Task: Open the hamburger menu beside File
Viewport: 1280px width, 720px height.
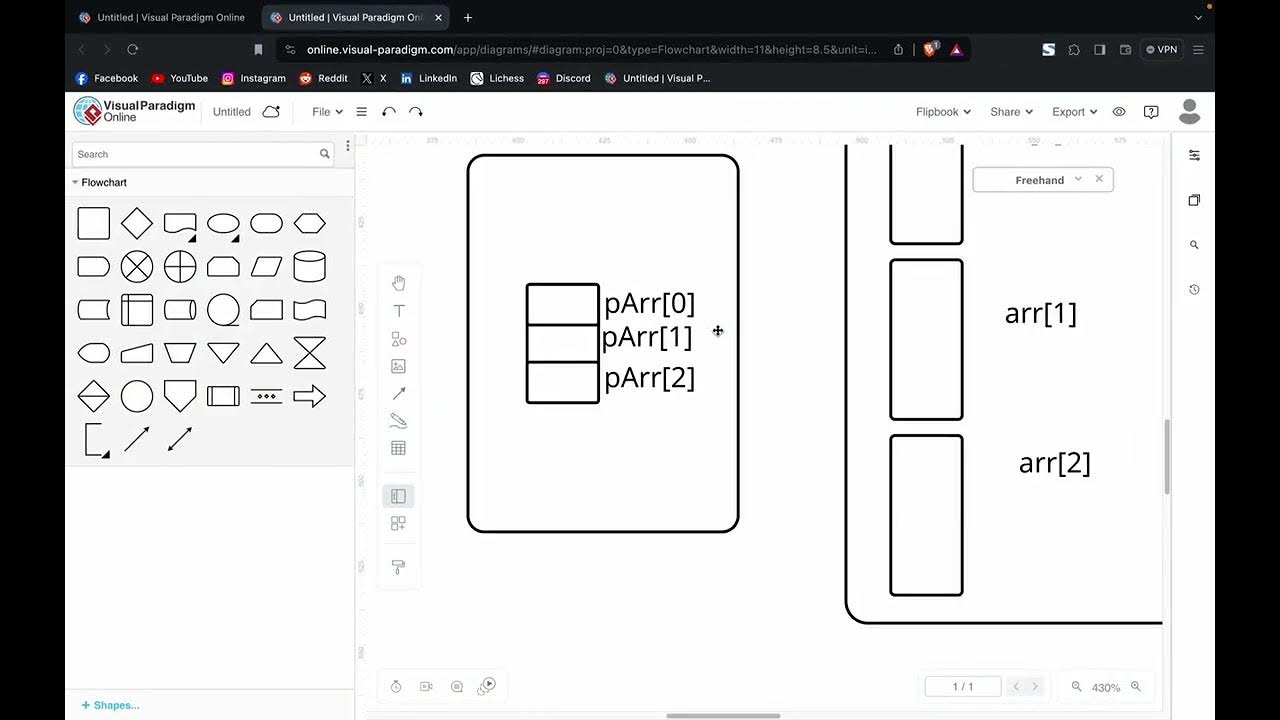Action: (x=362, y=112)
